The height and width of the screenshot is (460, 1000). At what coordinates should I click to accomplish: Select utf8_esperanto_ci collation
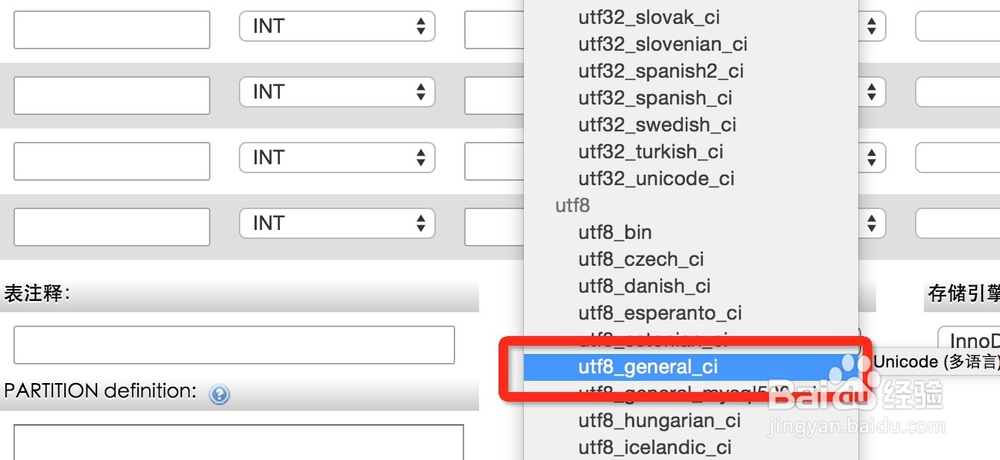coord(660,313)
